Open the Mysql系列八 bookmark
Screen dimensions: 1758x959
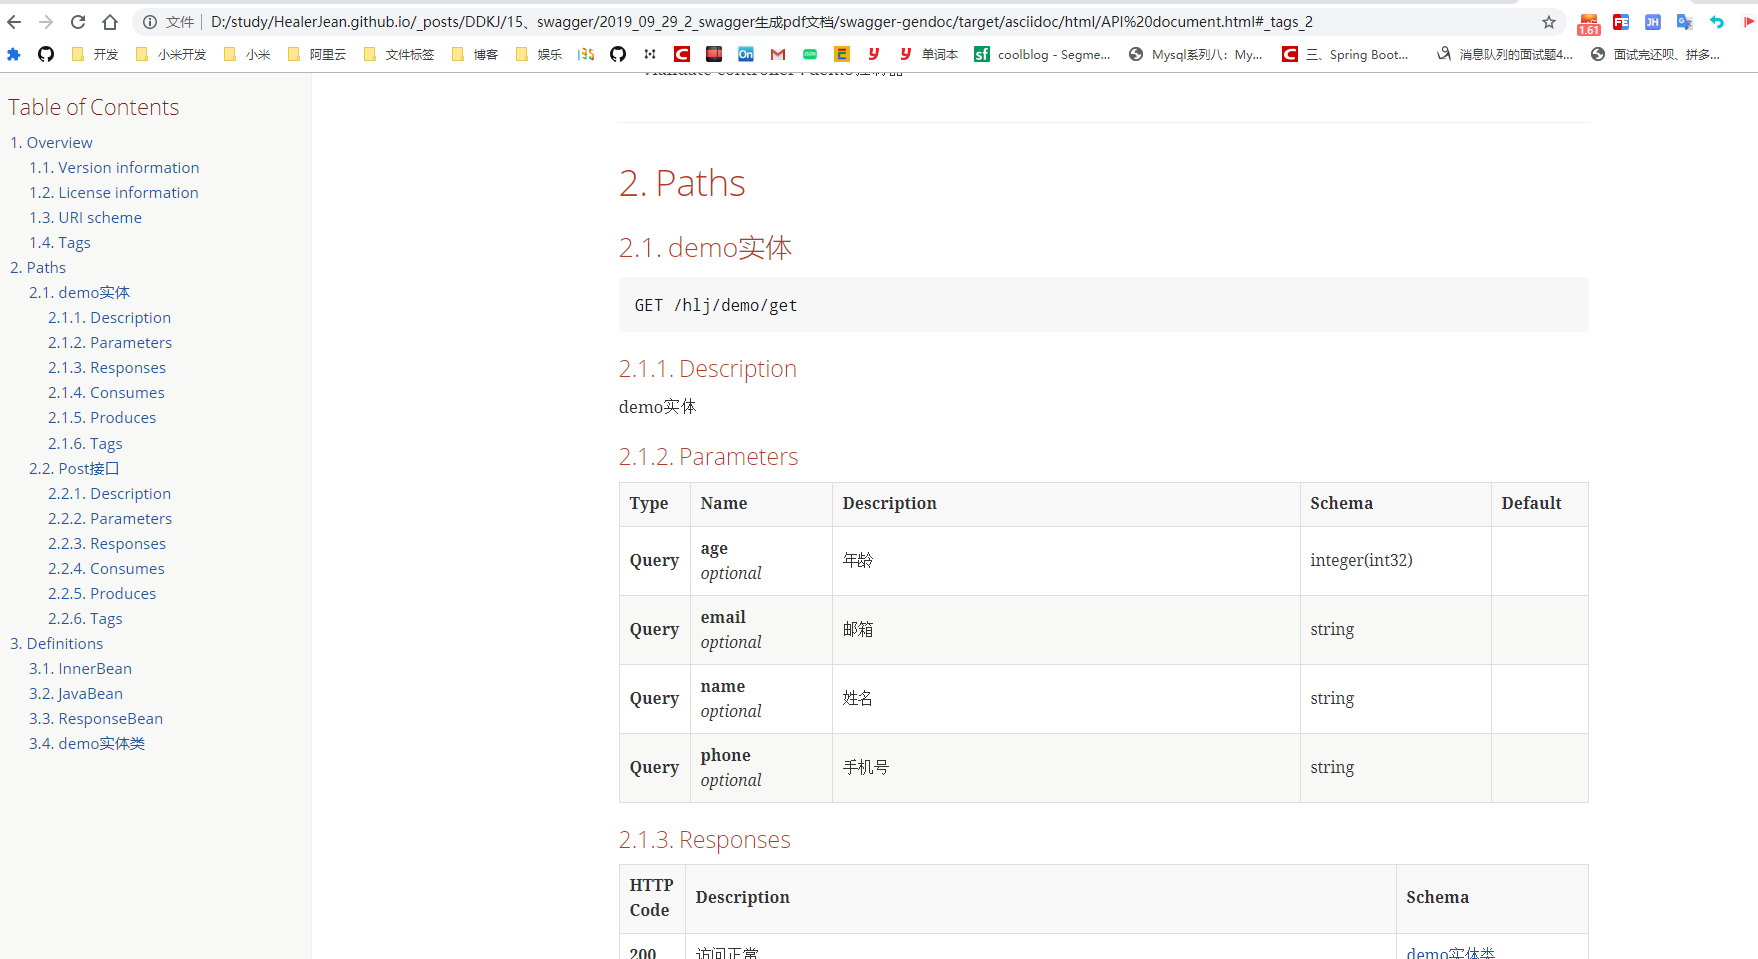[1196, 54]
